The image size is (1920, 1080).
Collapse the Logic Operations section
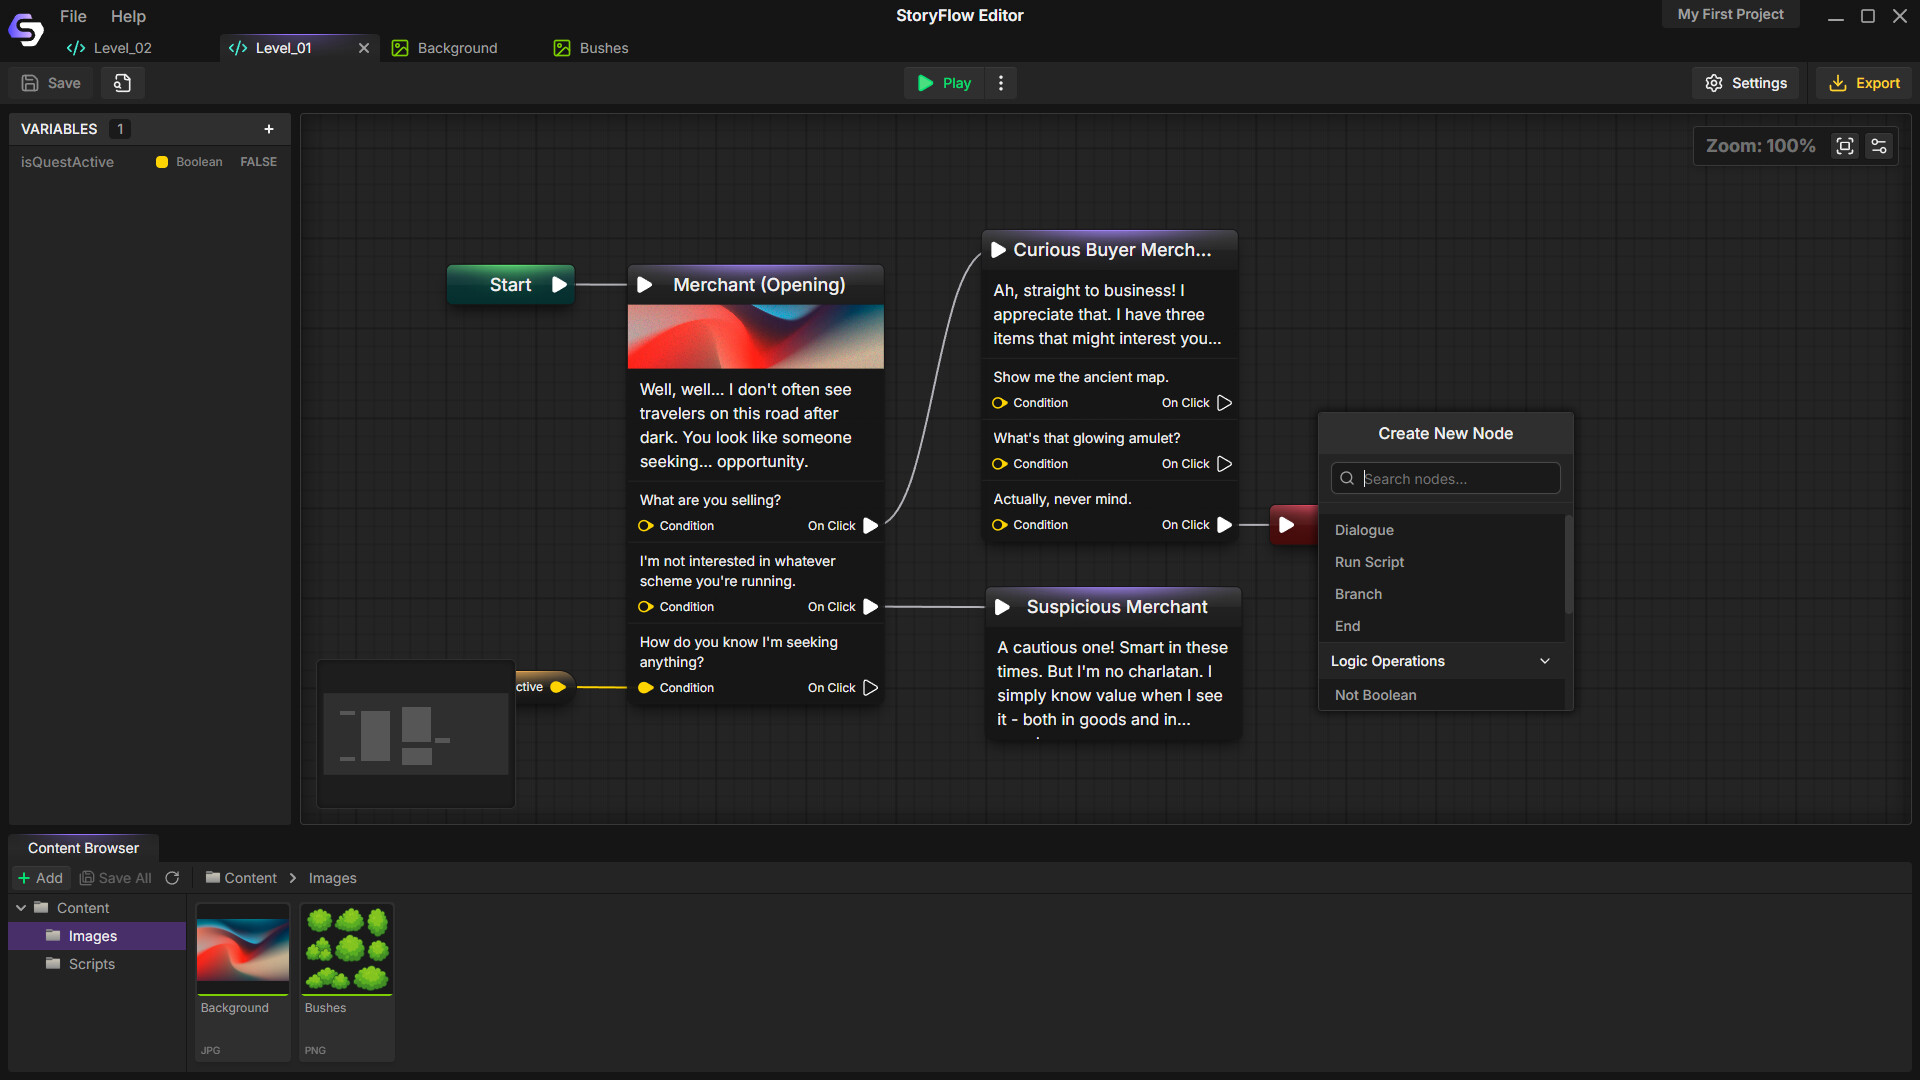pyautogui.click(x=1544, y=661)
